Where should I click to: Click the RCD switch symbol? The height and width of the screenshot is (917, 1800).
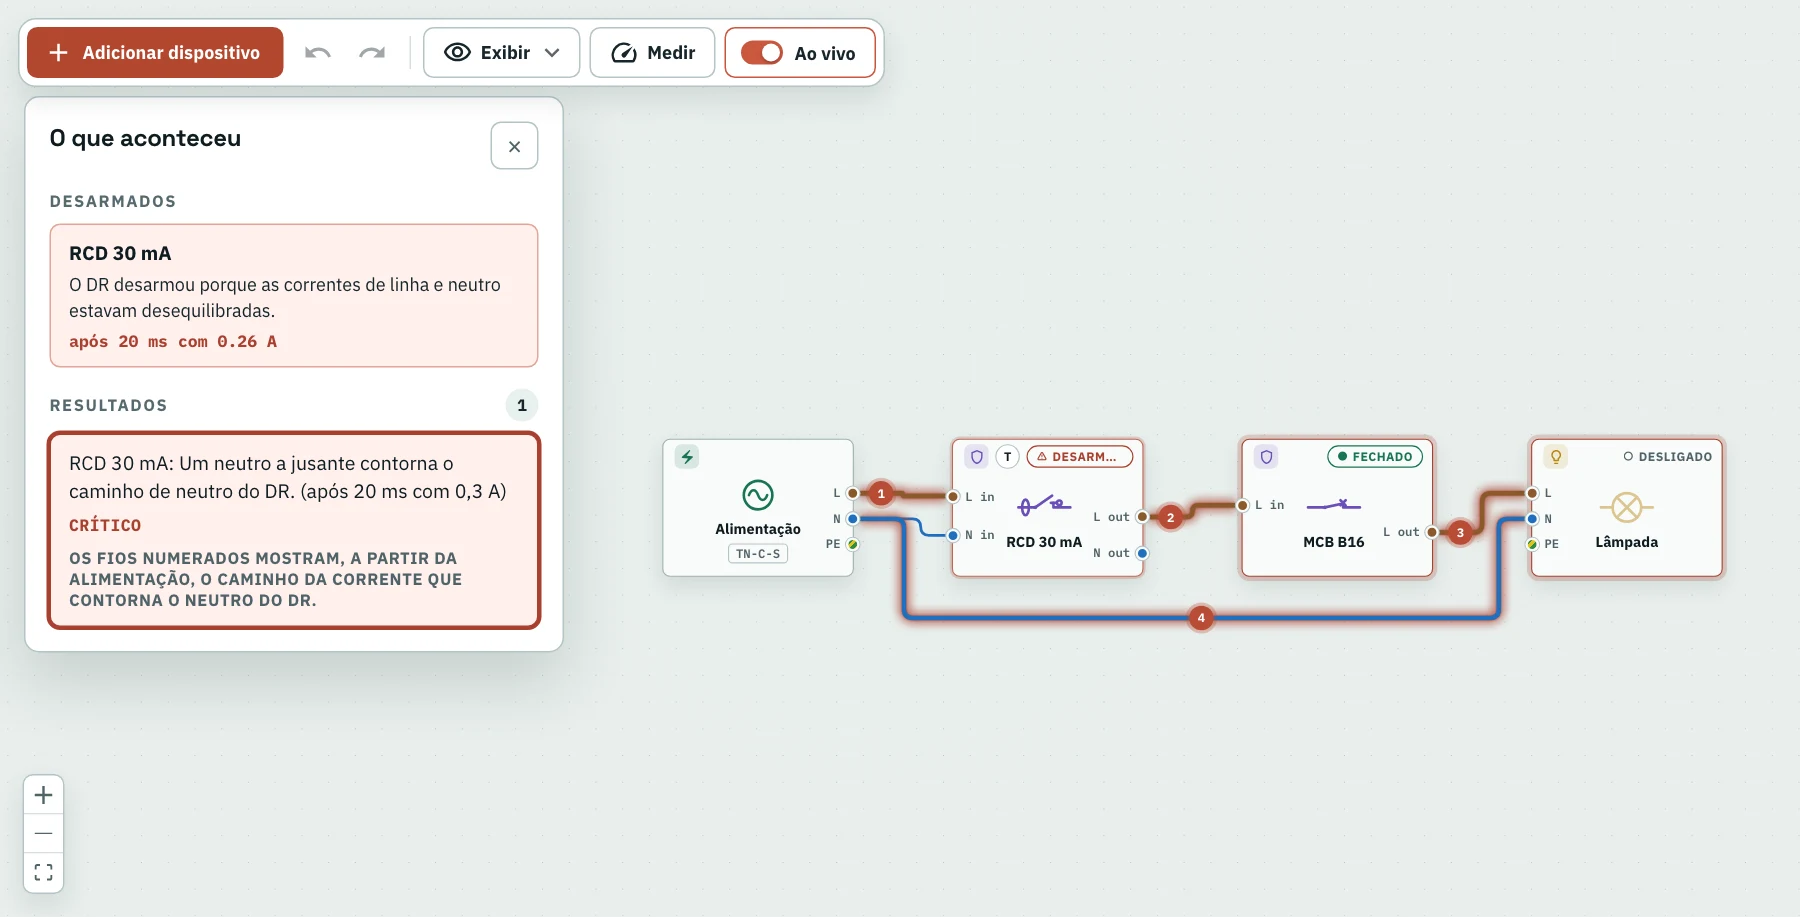tap(1044, 504)
